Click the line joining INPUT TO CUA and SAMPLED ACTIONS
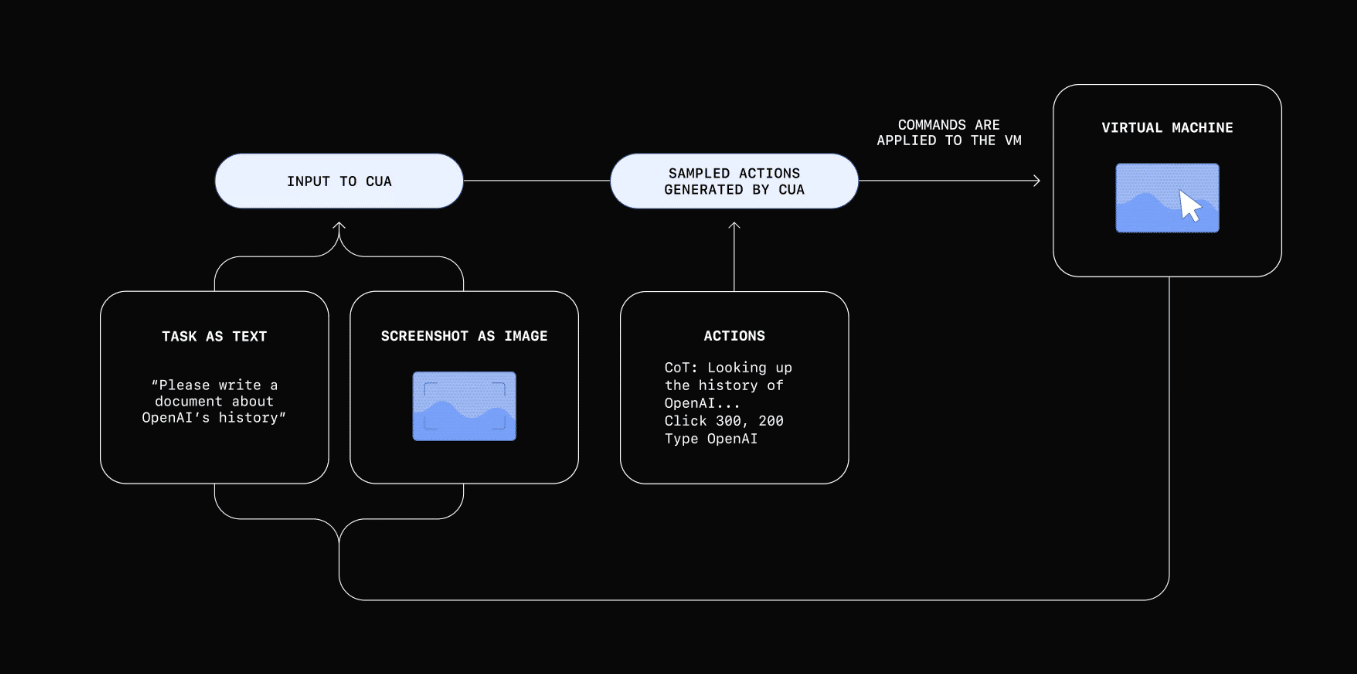The width and height of the screenshot is (1357, 674). [x=536, y=181]
